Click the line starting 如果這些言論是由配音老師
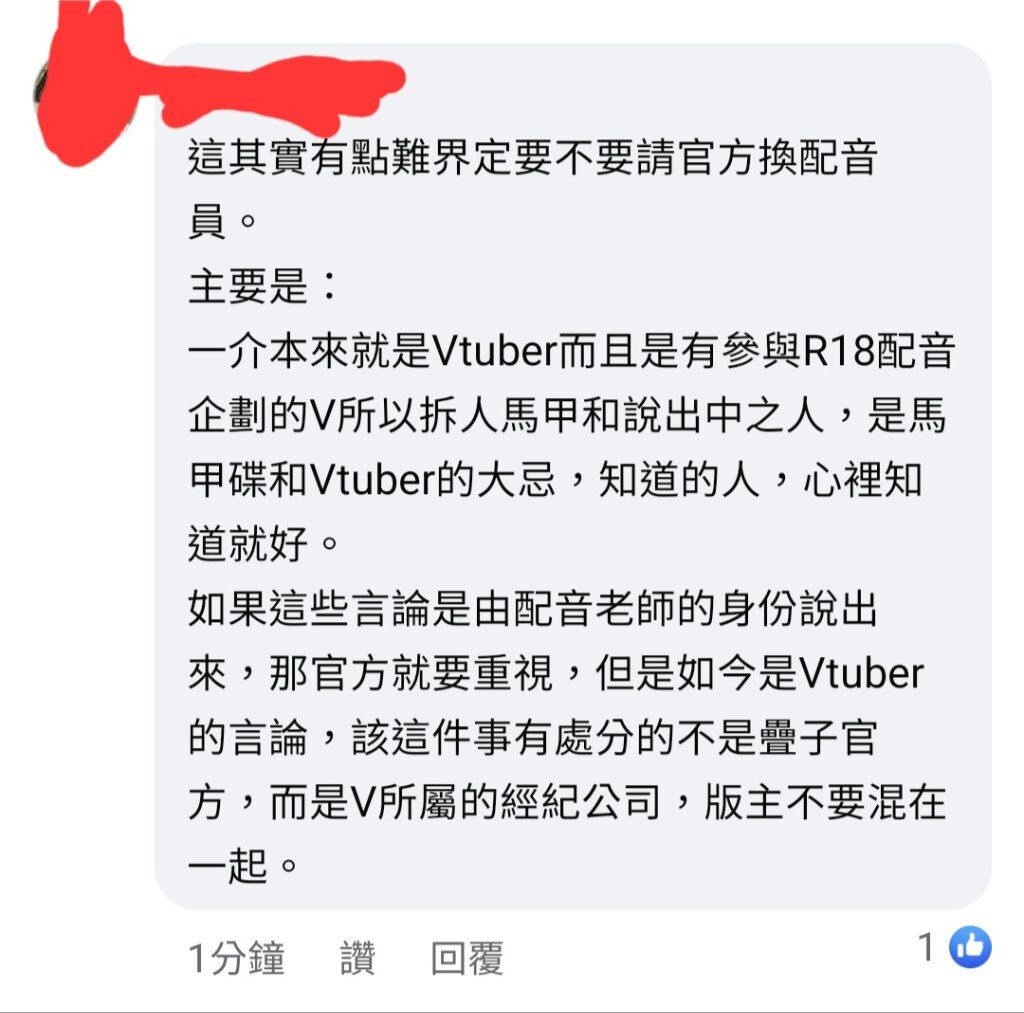The height and width of the screenshot is (1013, 1024). (x=532, y=607)
